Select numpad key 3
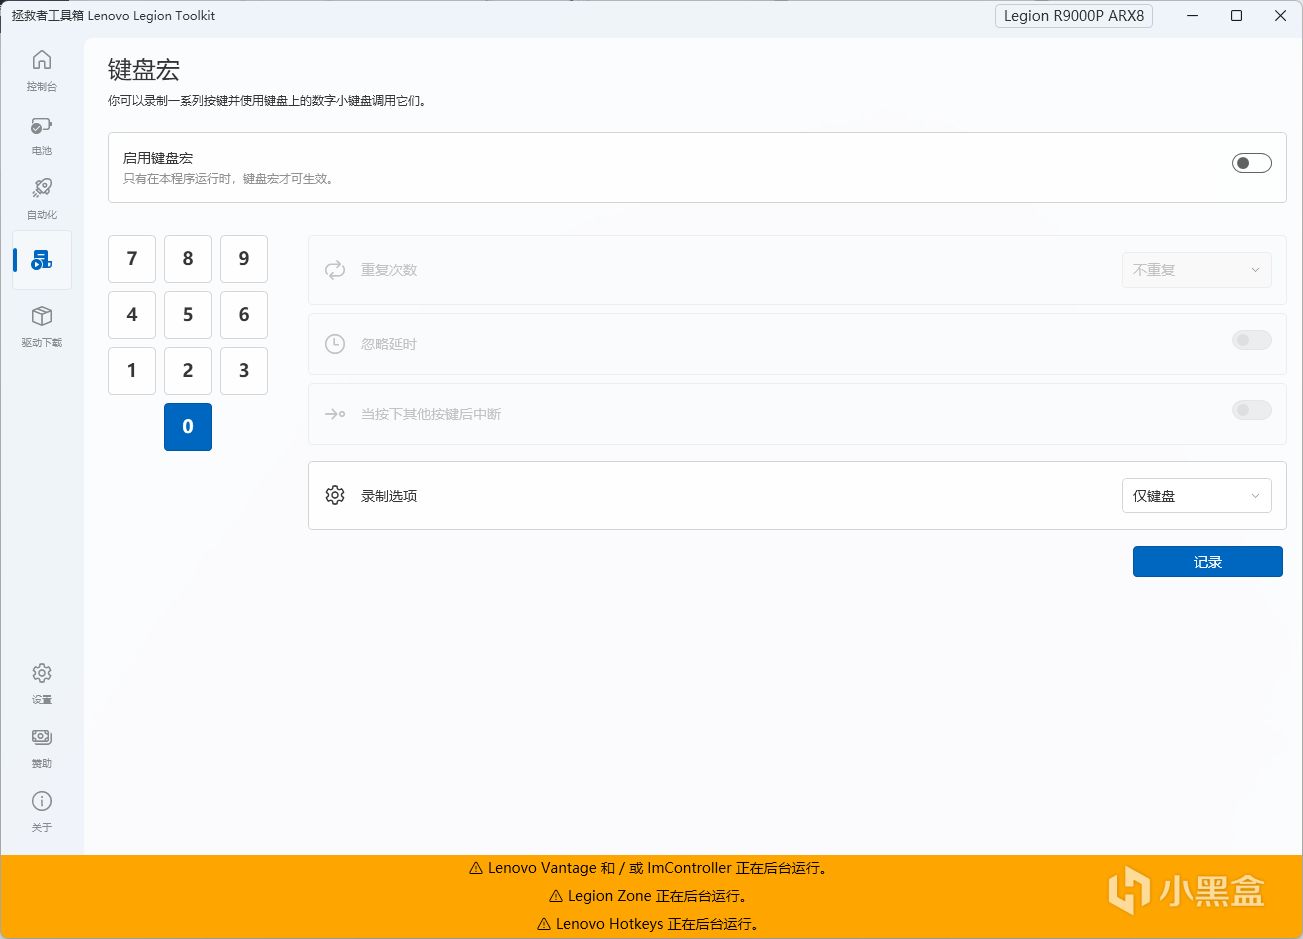Image resolution: width=1303 pixels, height=939 pixels. [x=244, y=371]
